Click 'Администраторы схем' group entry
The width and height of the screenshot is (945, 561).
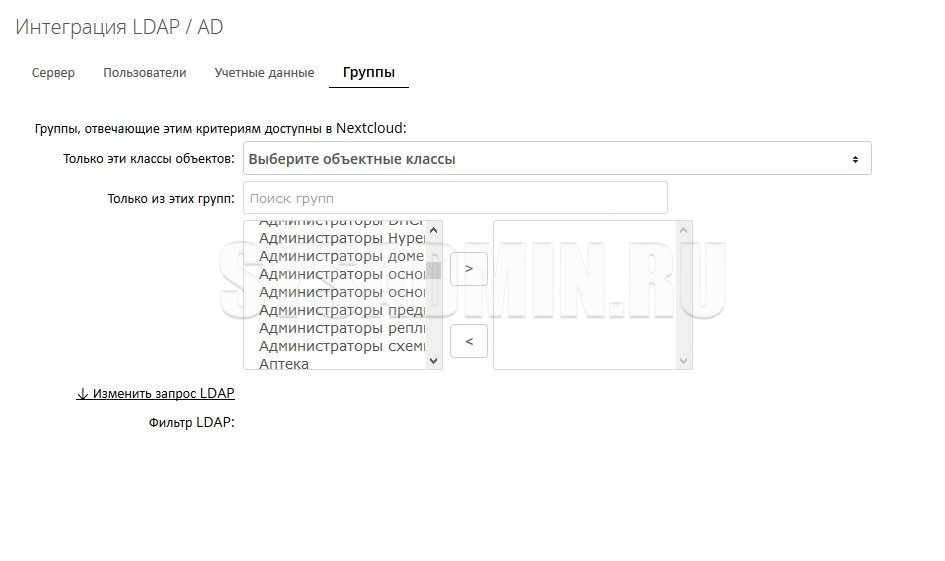pos(341,346)
